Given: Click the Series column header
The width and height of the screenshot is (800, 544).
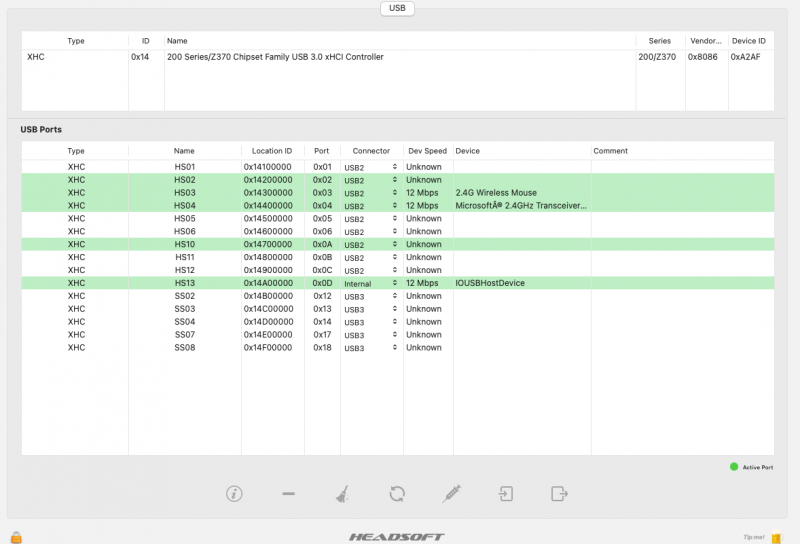Looking at the screenshot, I should (660, 41).
